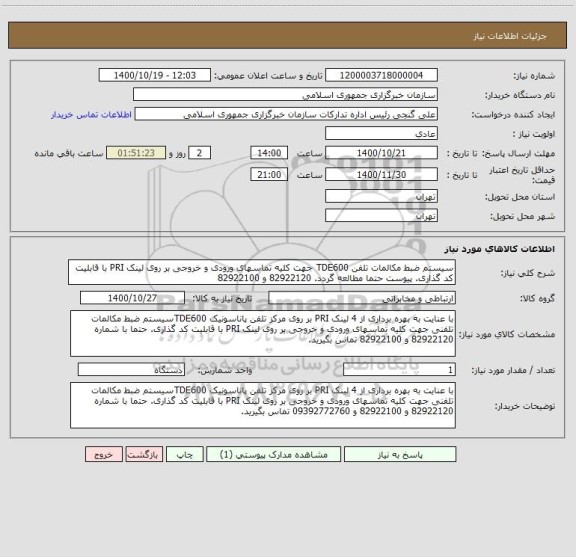Click the 'چاپ' print button
Image resolution: width=576 pixels, height=557 pixels.
click(184, 454)
